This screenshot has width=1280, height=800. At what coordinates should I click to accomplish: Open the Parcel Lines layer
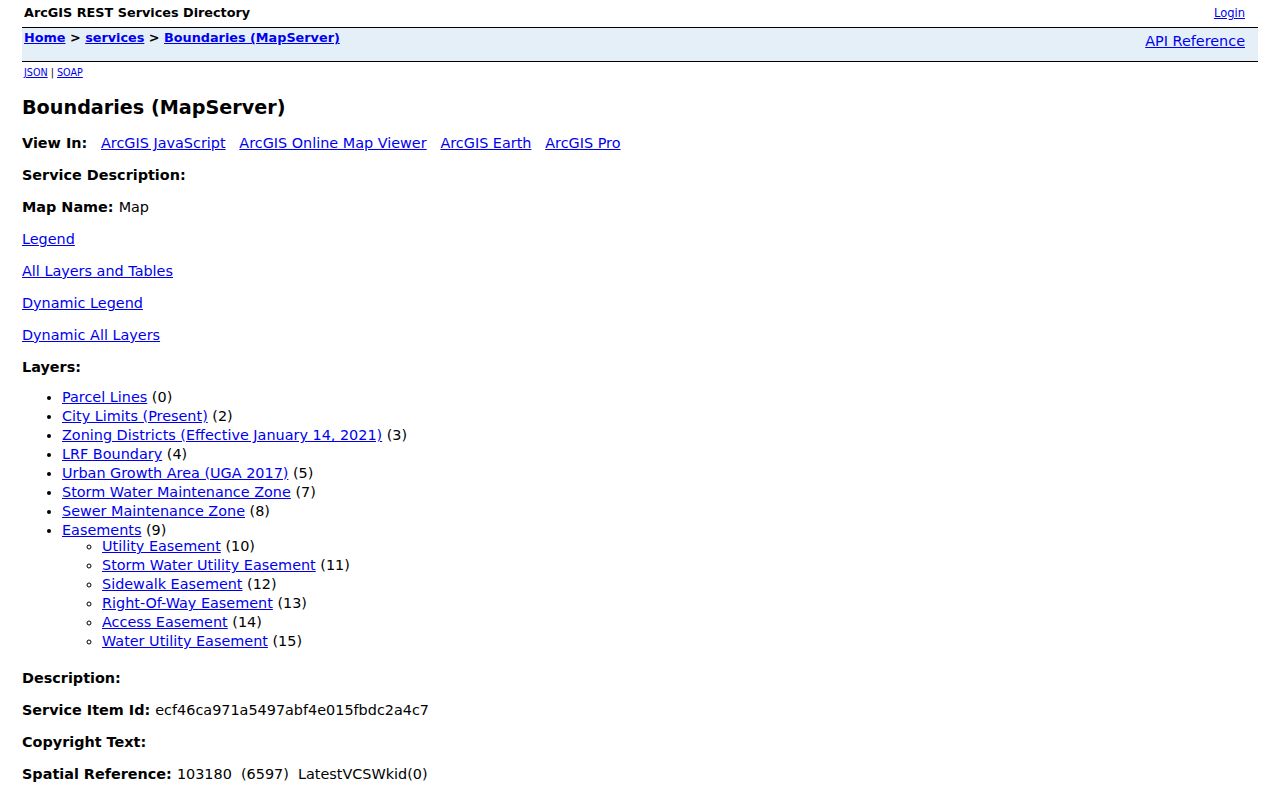pos(104,397)
